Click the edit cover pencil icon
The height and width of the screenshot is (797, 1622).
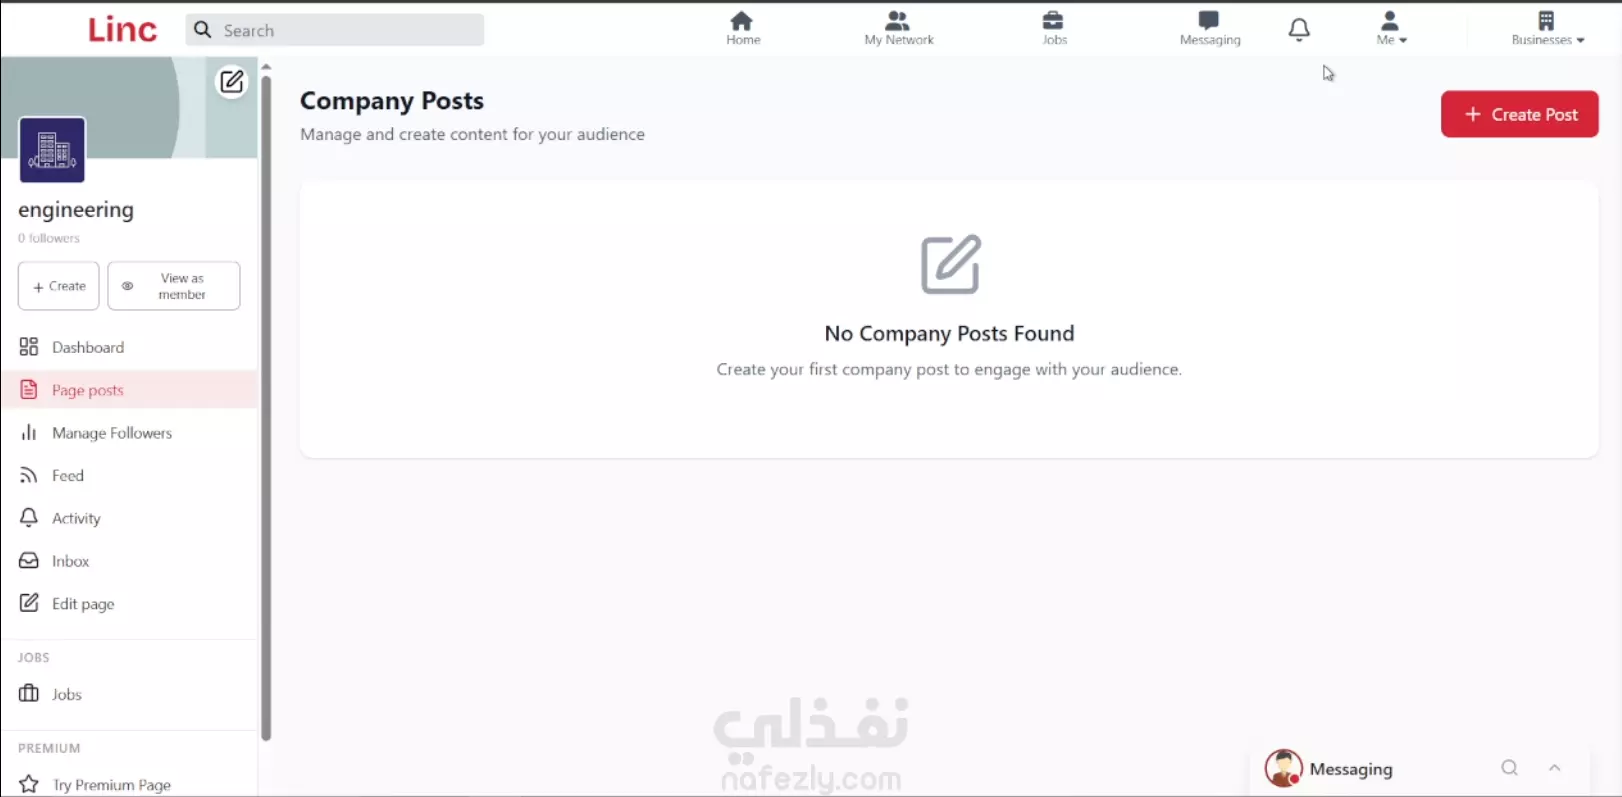[x=231, y=81]
